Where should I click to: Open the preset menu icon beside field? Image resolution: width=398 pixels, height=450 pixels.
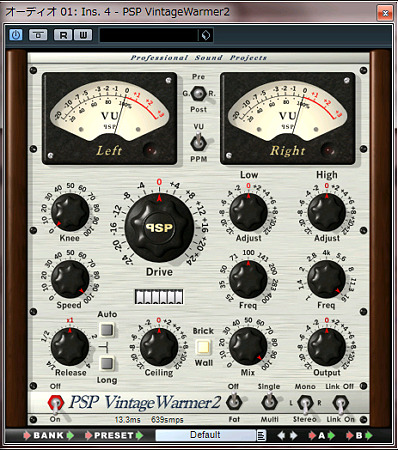(x=206, y=35)
